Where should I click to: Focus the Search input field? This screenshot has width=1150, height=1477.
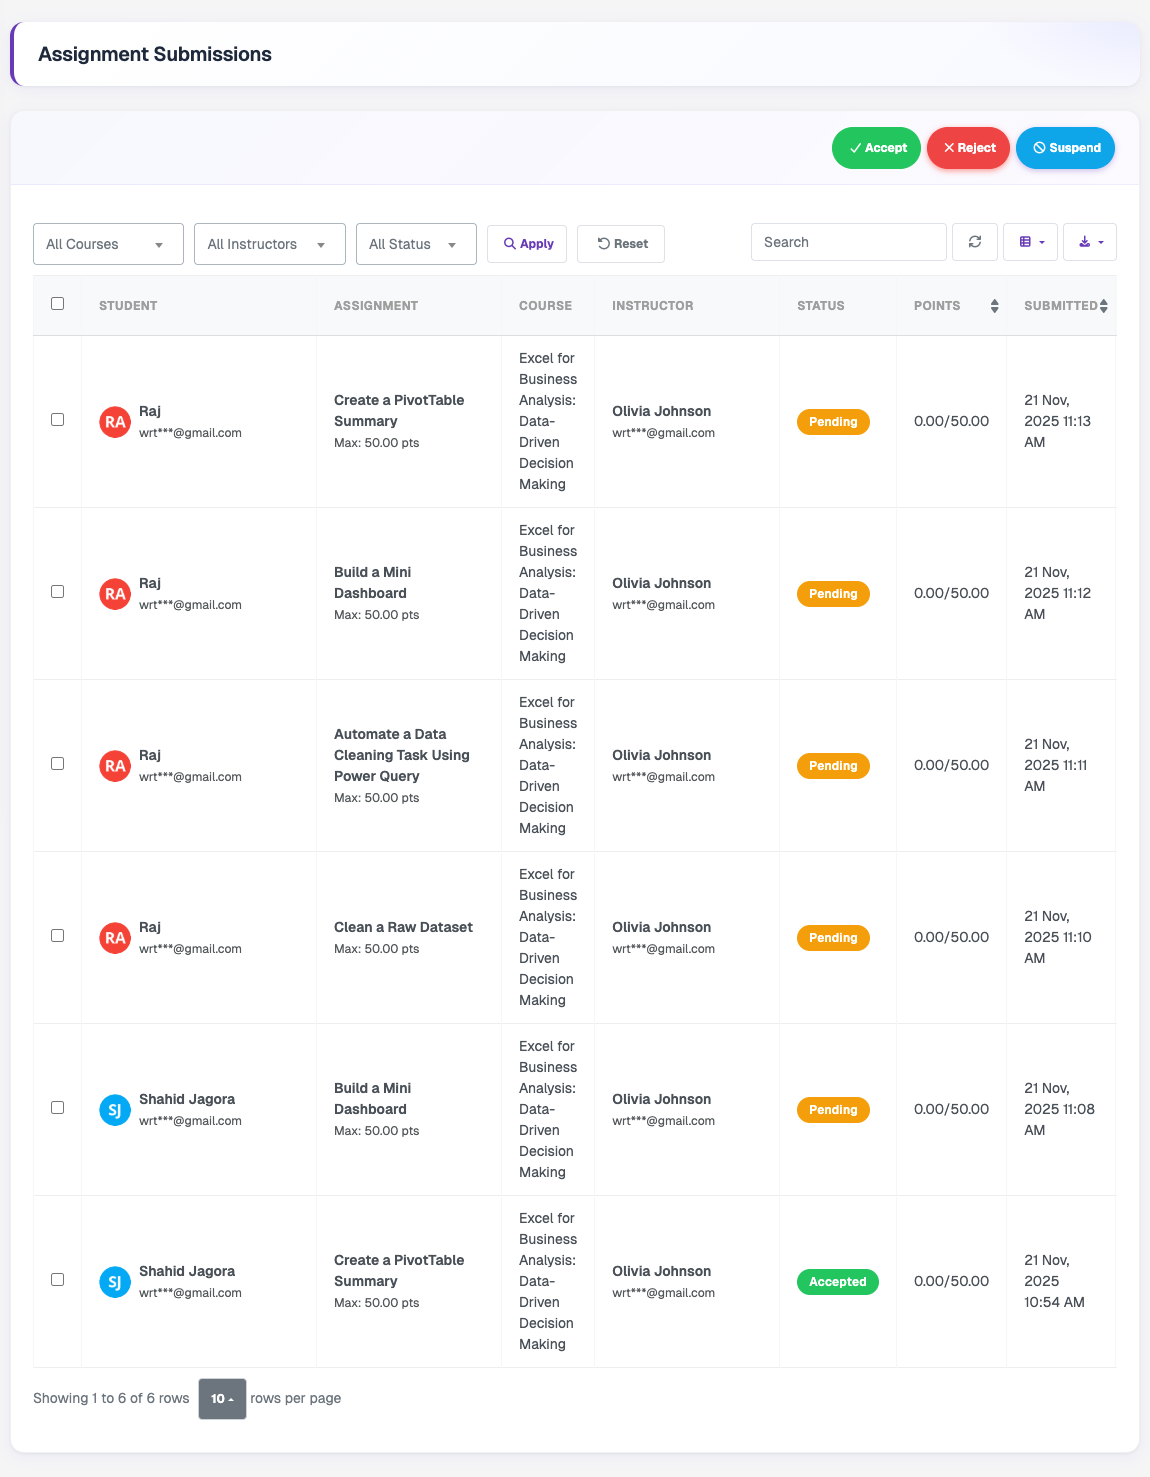pos(849,242)
